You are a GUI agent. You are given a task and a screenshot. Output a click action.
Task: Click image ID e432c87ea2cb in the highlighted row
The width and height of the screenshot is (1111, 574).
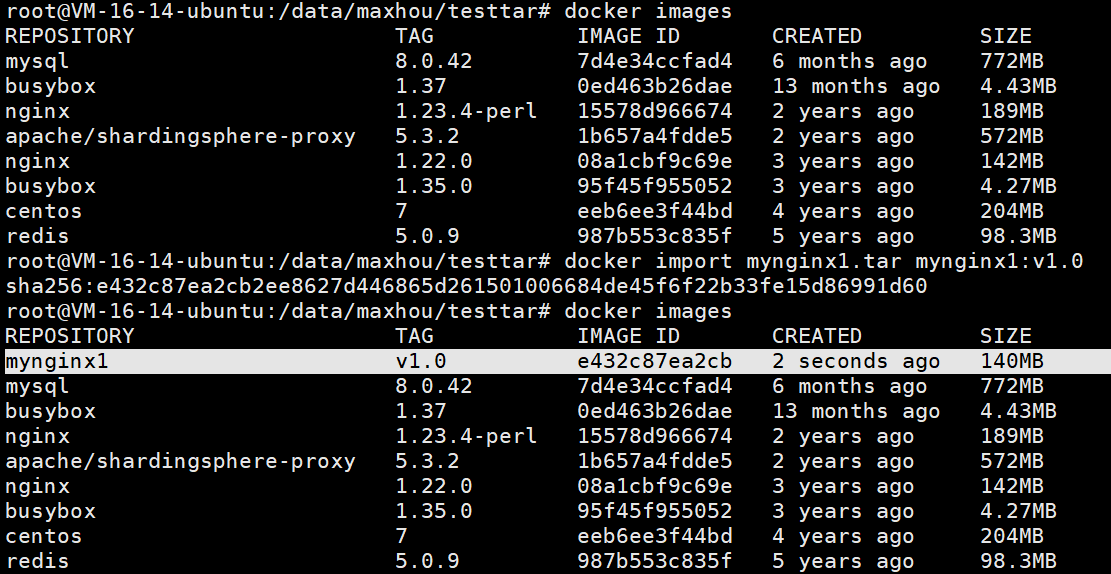pos(655,361)
